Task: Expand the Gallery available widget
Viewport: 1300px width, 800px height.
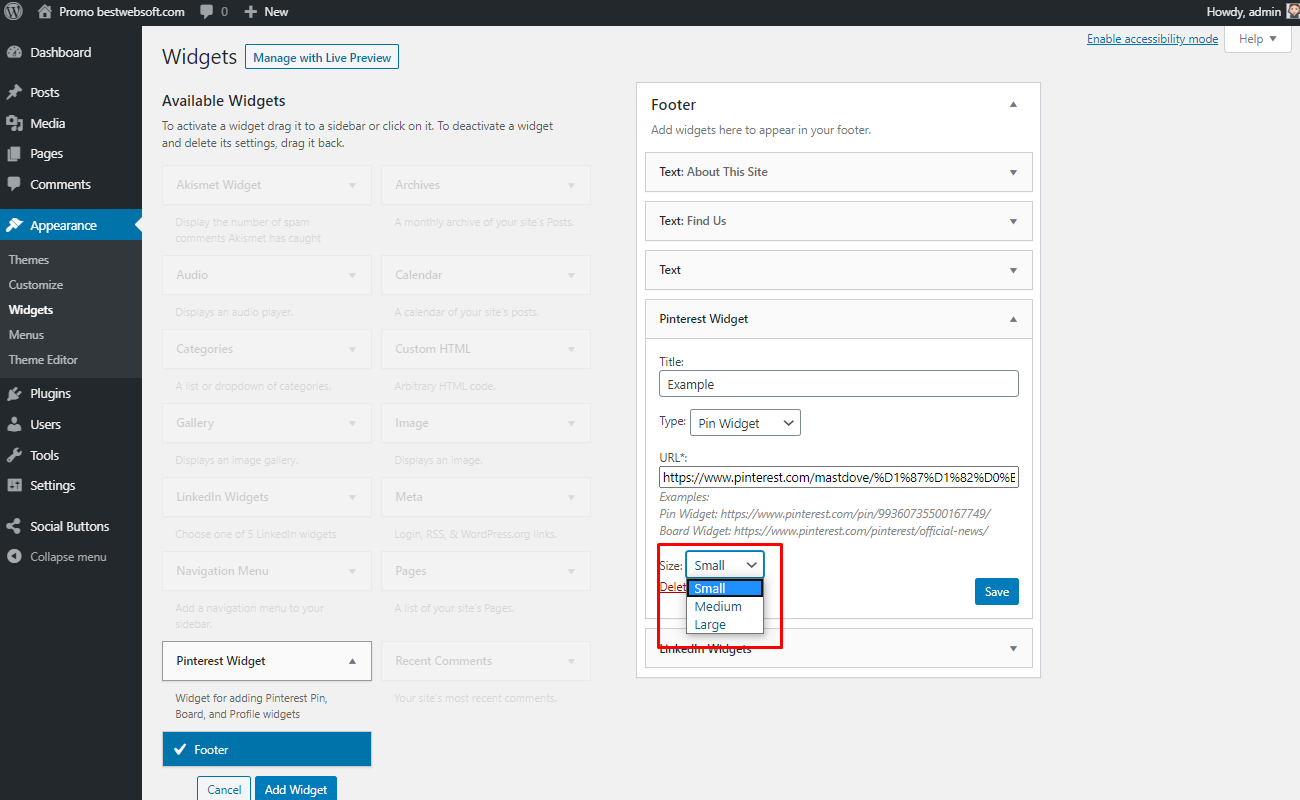Action: tap(352, 423)
